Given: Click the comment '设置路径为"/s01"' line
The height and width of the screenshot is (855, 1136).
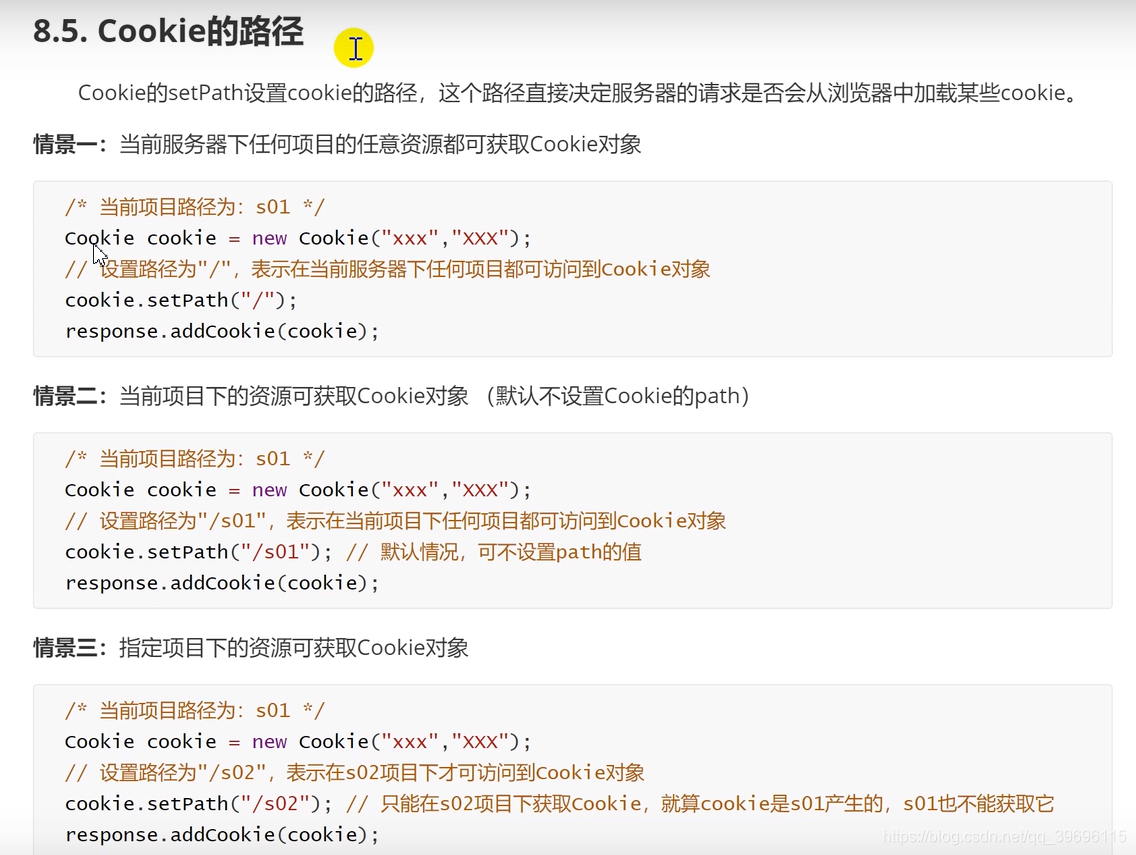Looking at the screenshot, I should (396, 521).
